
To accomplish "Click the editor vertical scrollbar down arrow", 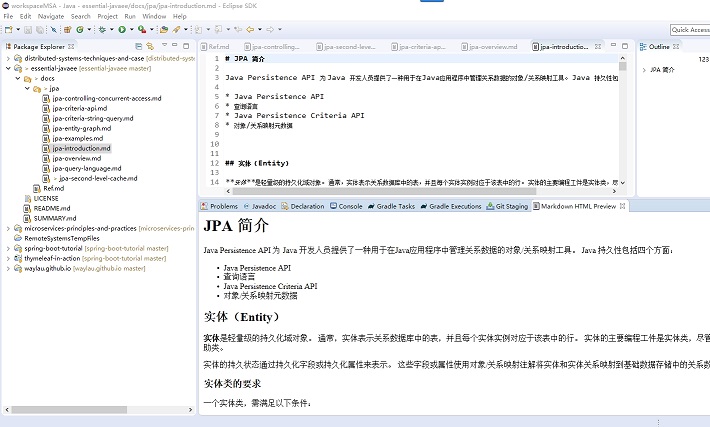I will 623,182.
